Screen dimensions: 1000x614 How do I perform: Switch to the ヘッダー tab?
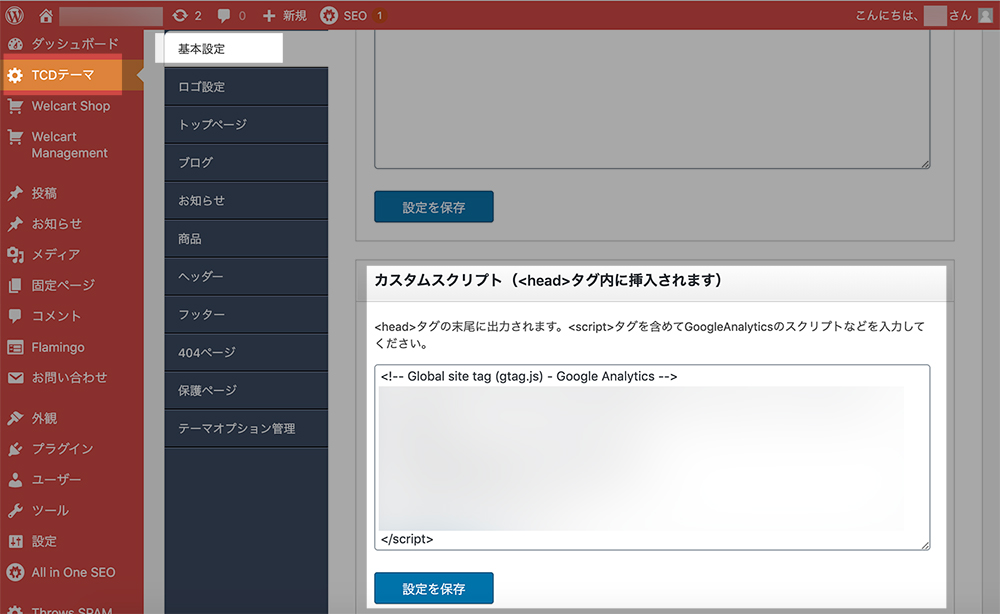pyautogui.click(x=246, y=276)
